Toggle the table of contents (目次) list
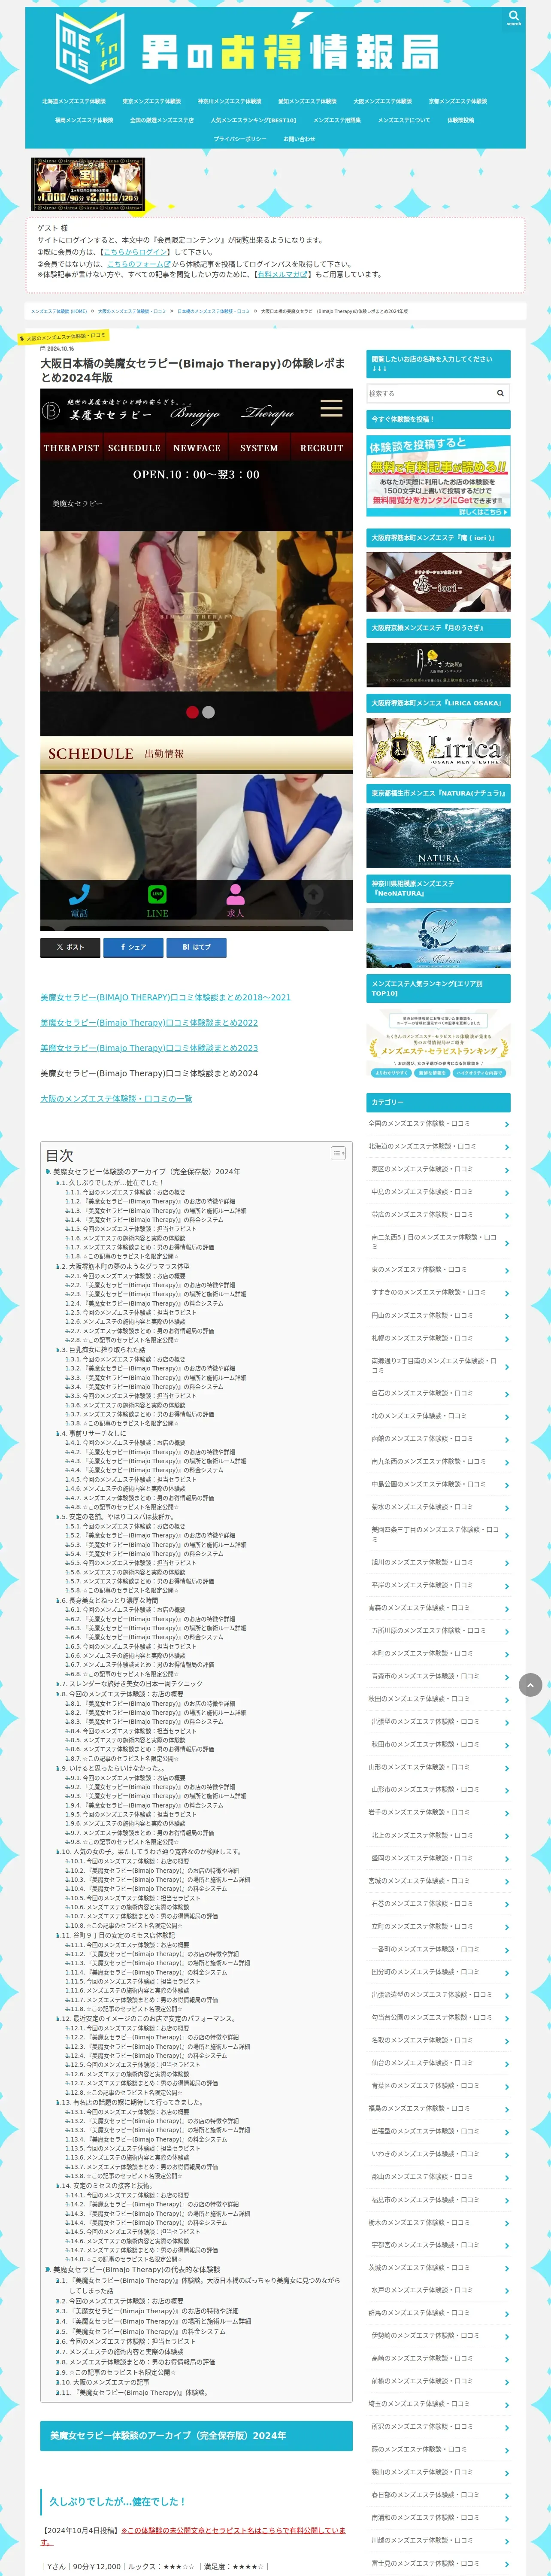551x2576 pixels. coord(338,1153)
